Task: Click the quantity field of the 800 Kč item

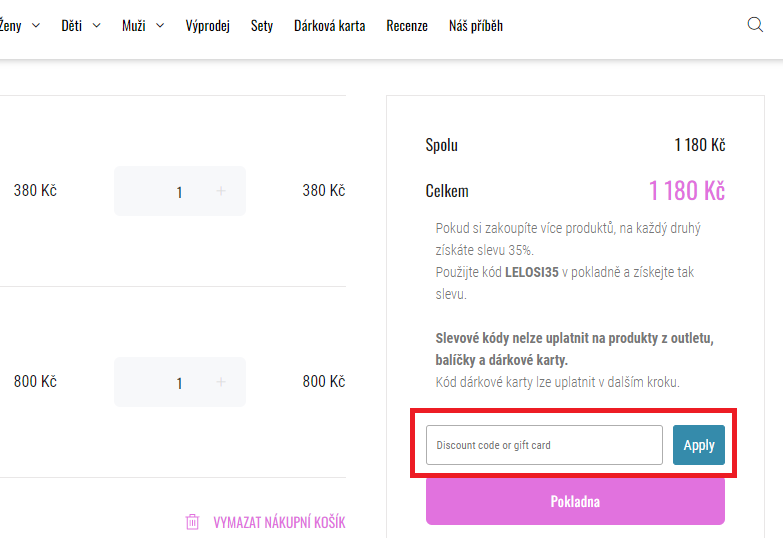Action: tap(179, 382)
